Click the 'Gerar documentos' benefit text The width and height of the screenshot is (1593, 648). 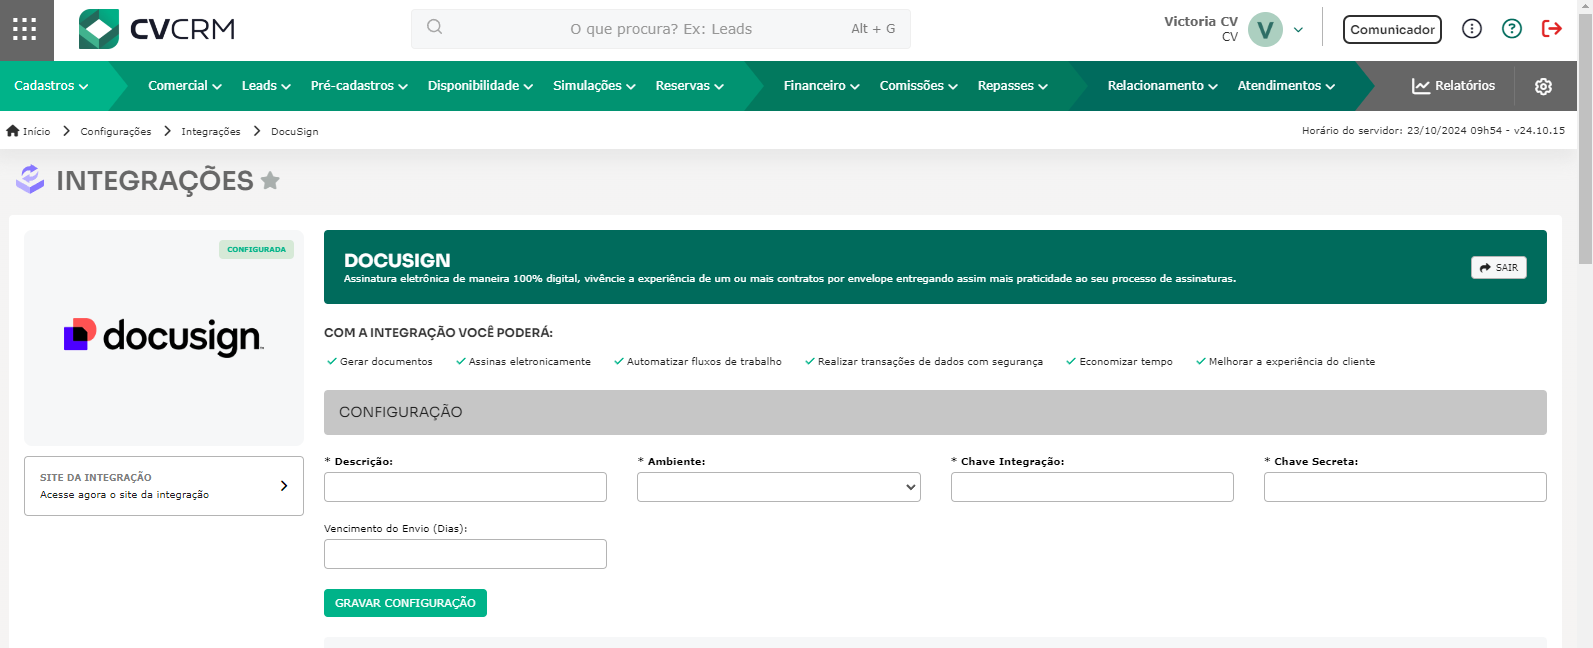386,362
